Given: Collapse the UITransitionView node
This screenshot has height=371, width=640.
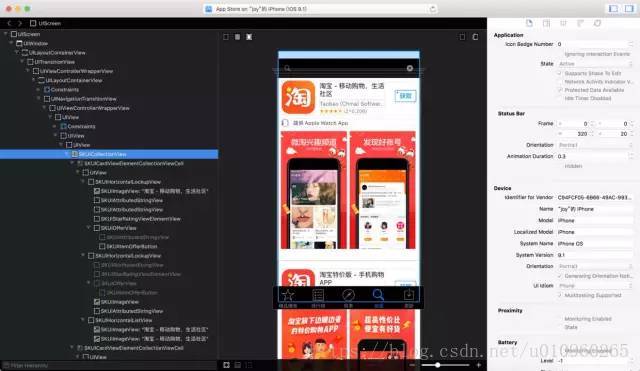Looking at the screenshot, I should pyautogui.click(x=22, y=62).
